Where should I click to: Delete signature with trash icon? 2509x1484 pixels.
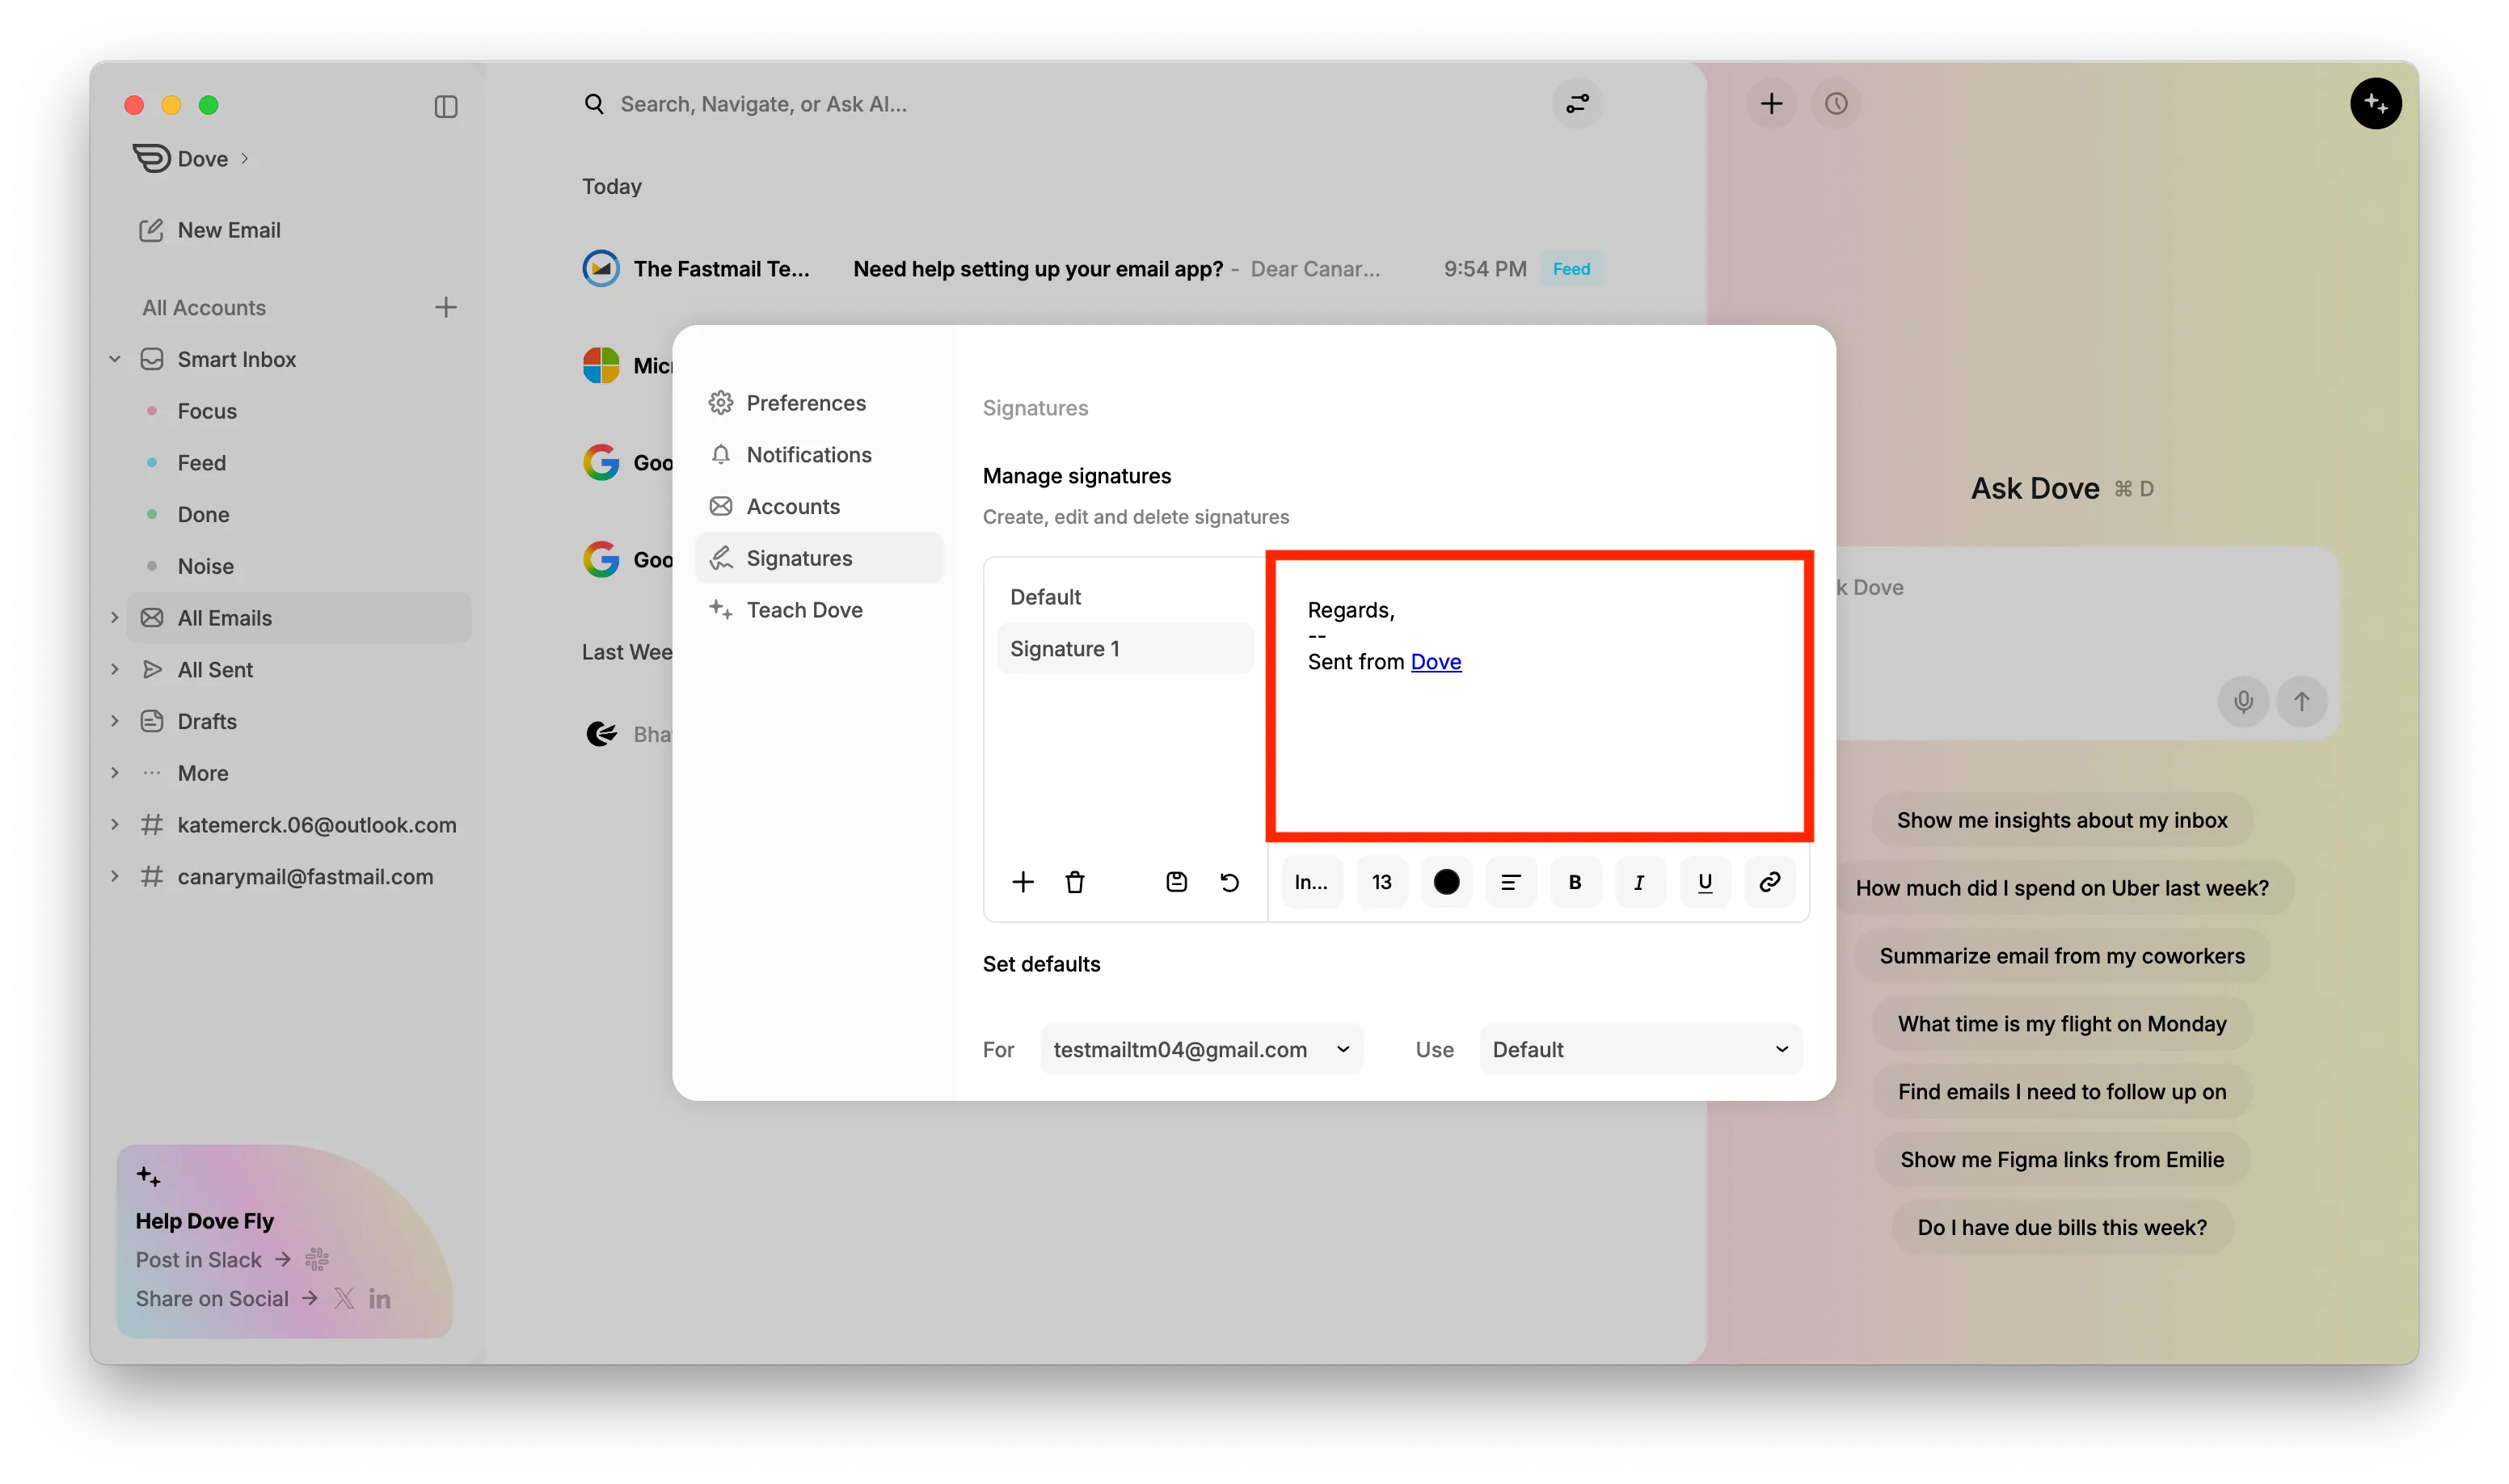1075,882
